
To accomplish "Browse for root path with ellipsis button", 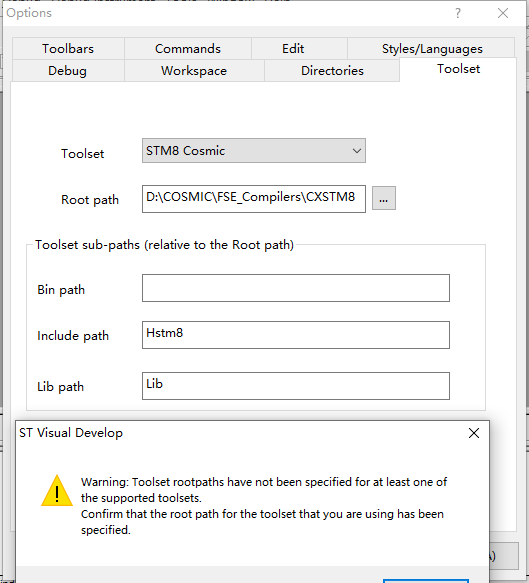I will click(x=384, y=199).
